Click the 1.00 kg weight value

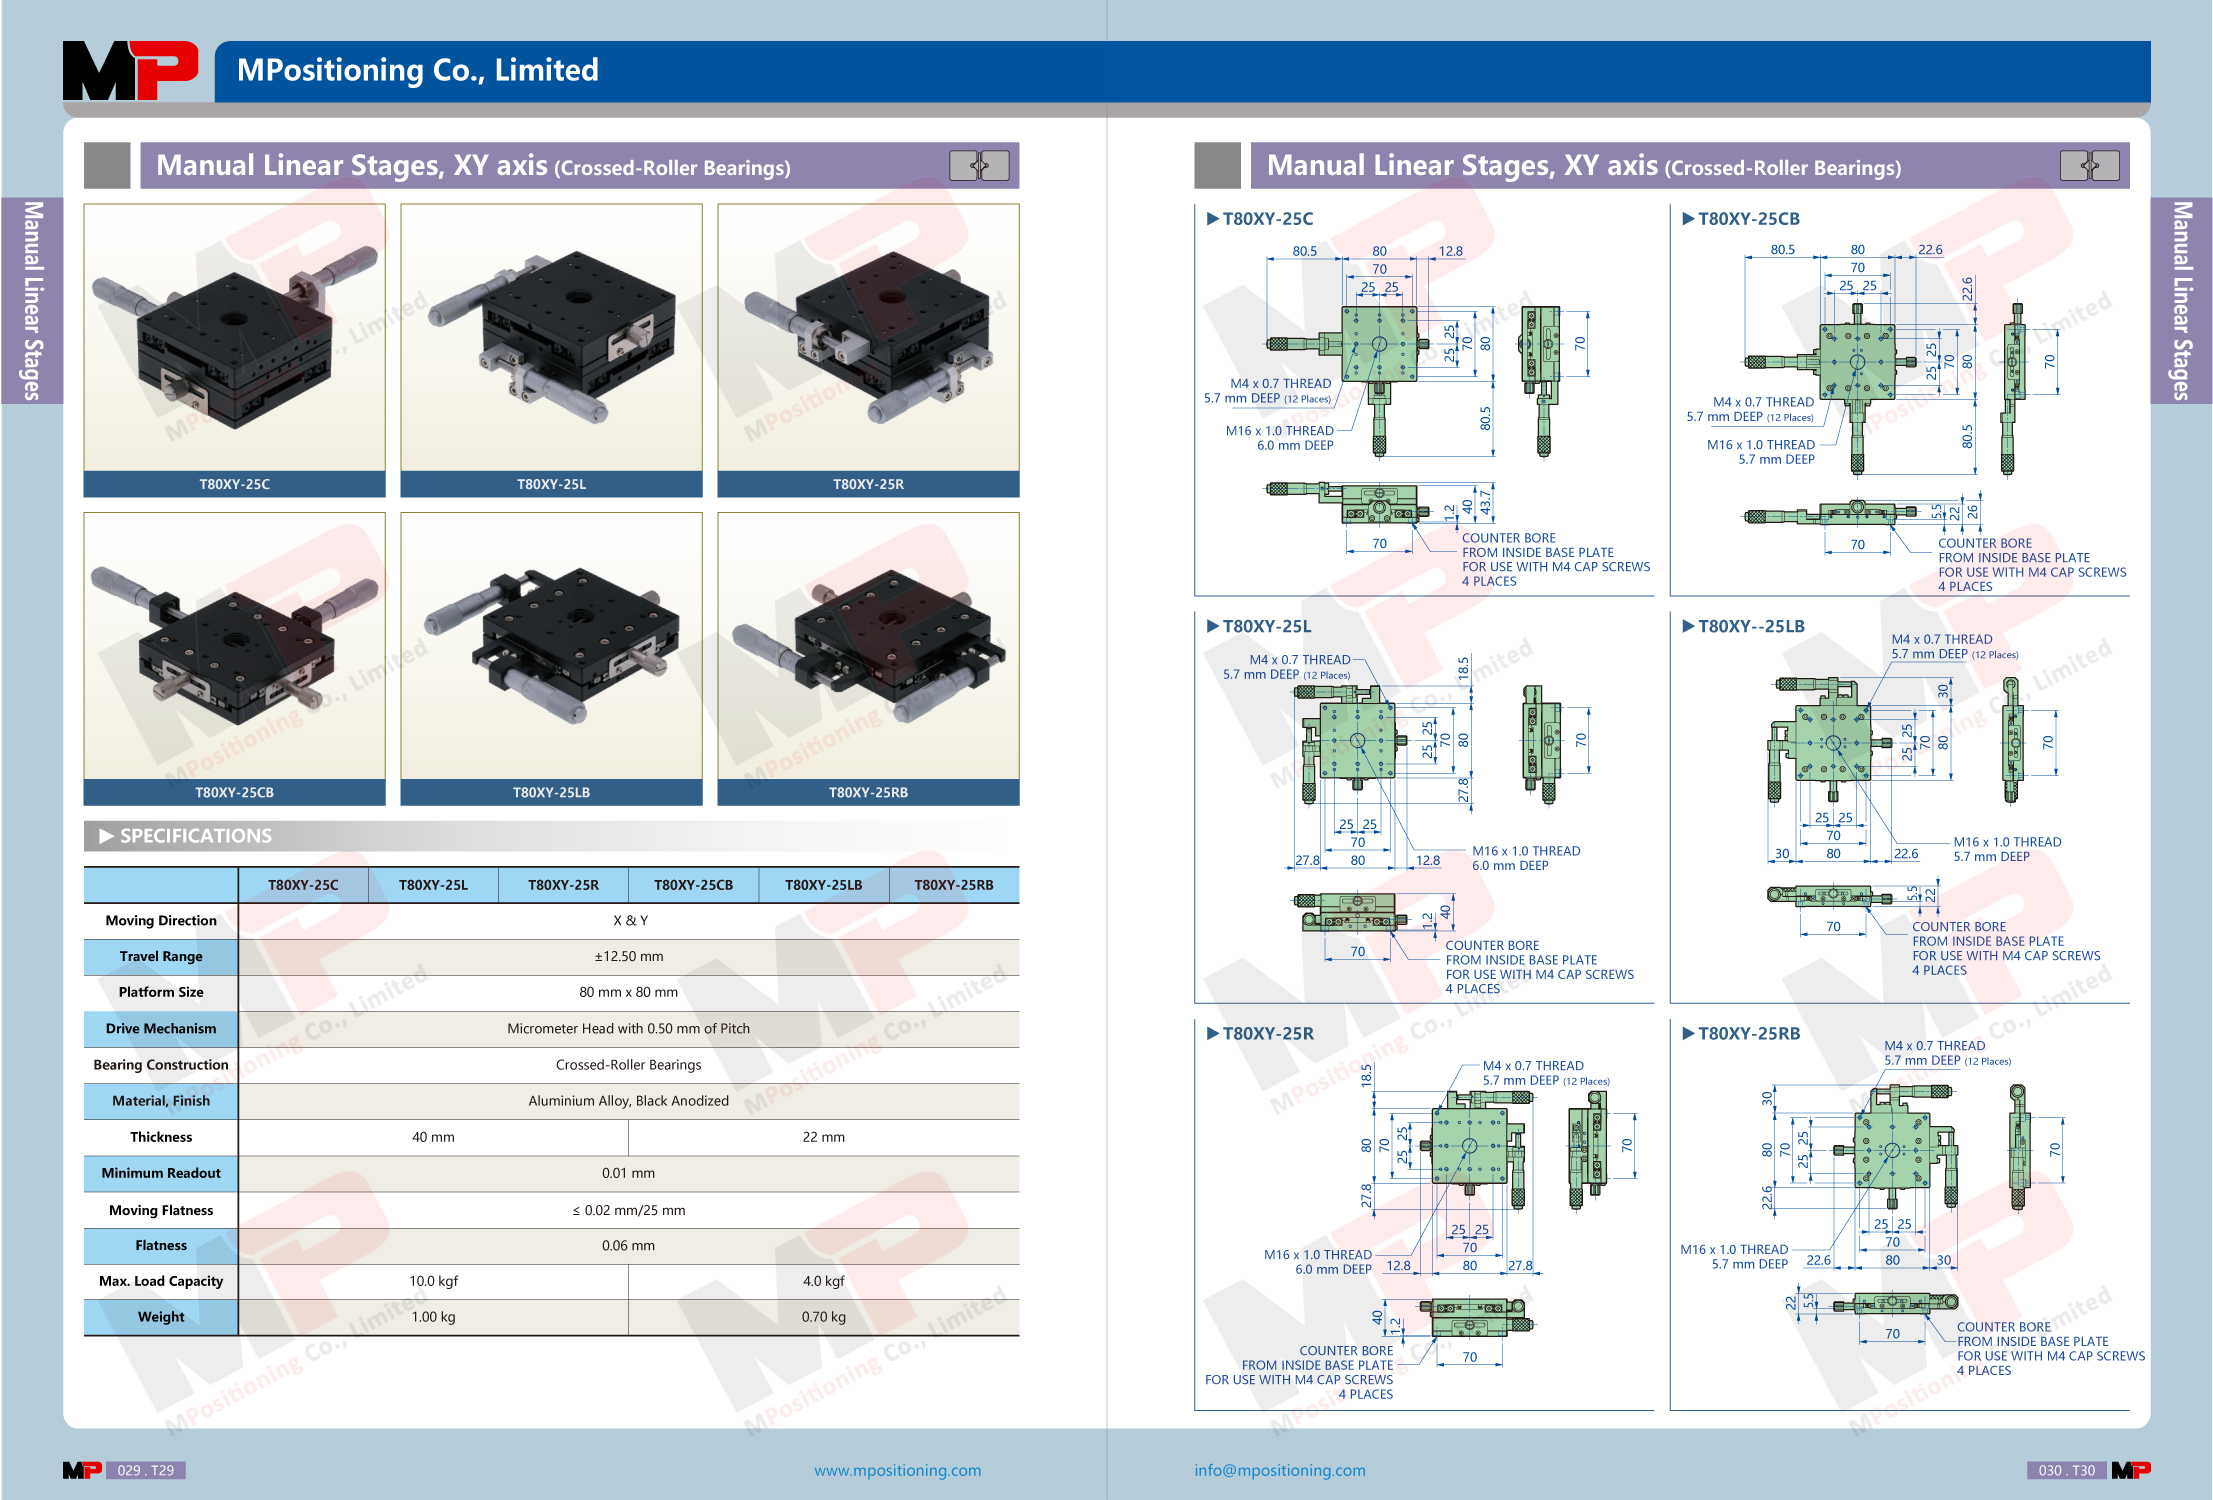pos(433,1317)
